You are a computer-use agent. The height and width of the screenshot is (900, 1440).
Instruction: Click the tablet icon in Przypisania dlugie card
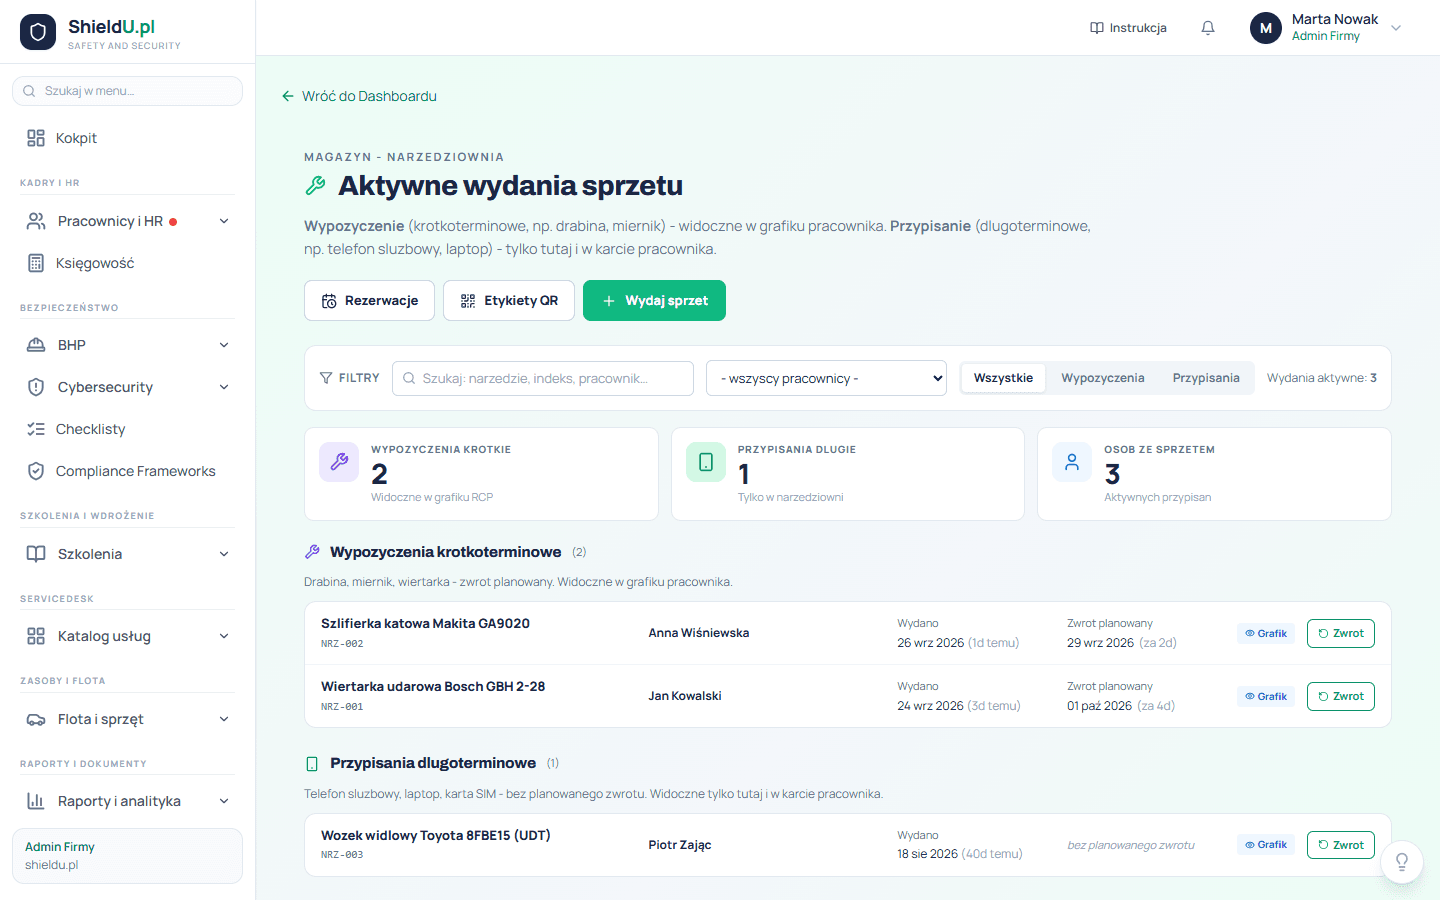(706, 462)
